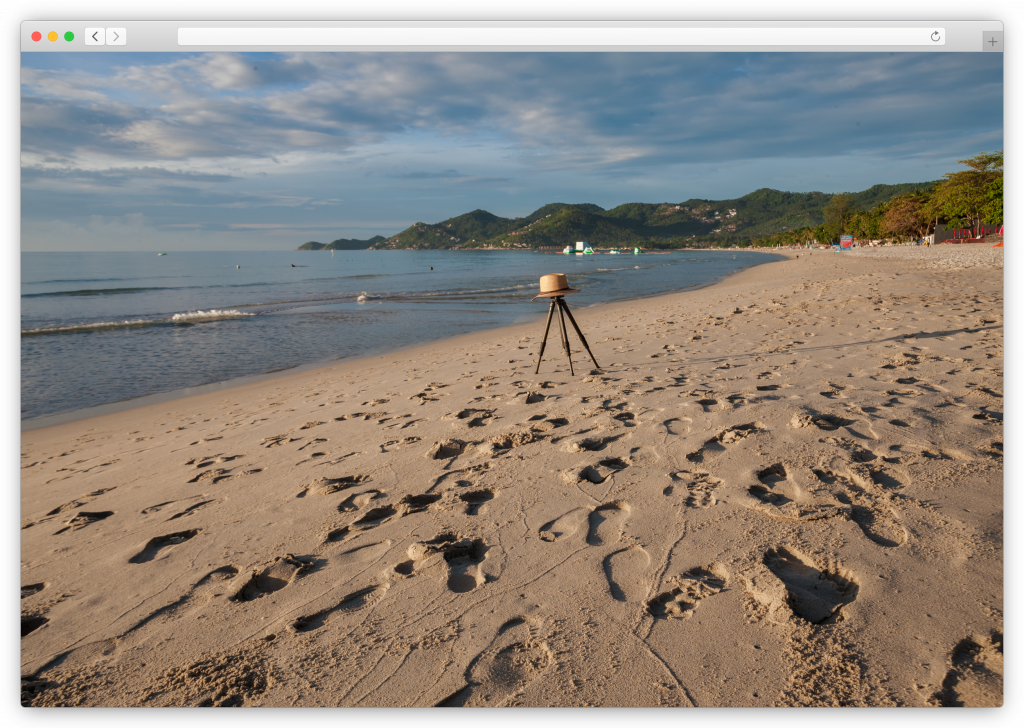Go back with the browser back arrow
This screenshot has width=1024, height=728.
(x=95, y=37)
